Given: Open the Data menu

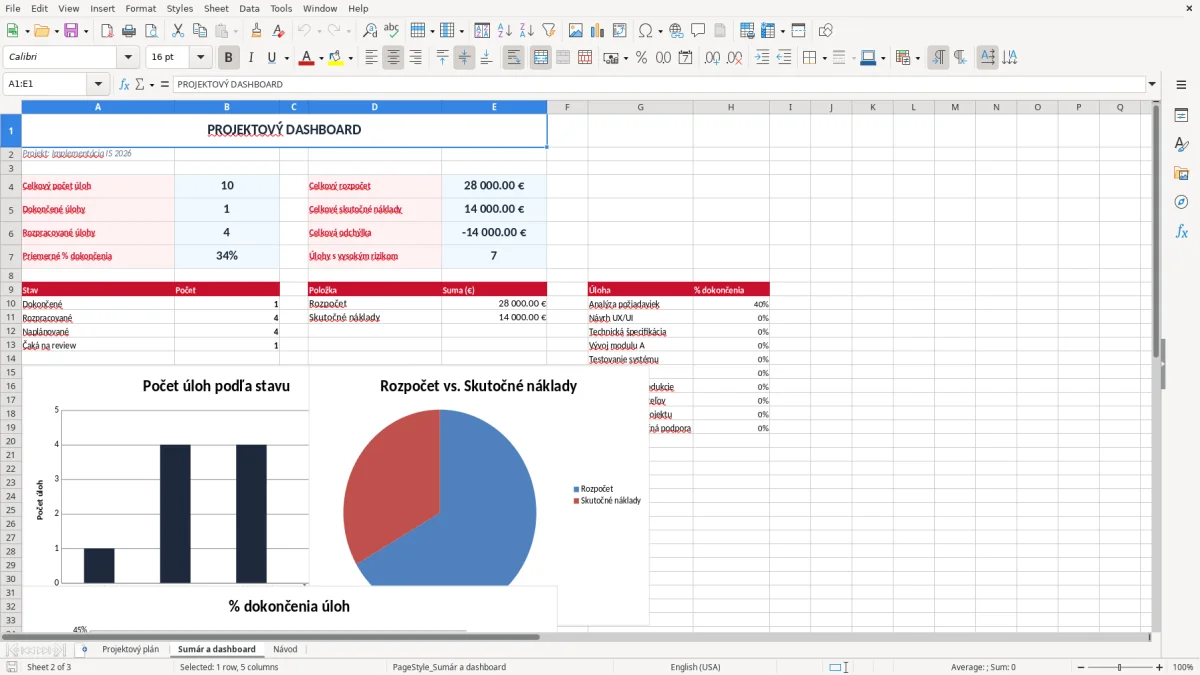Looking at the screenshot, I should (250, 8).
